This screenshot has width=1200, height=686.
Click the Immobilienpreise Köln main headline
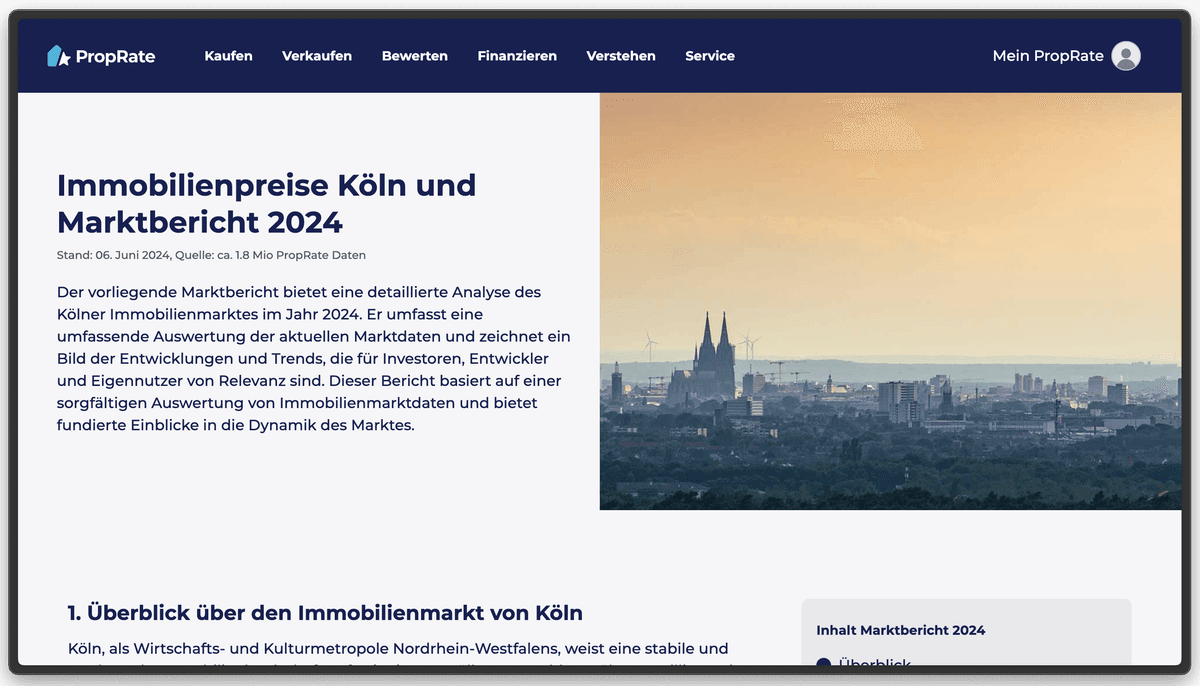pos(266,203)
